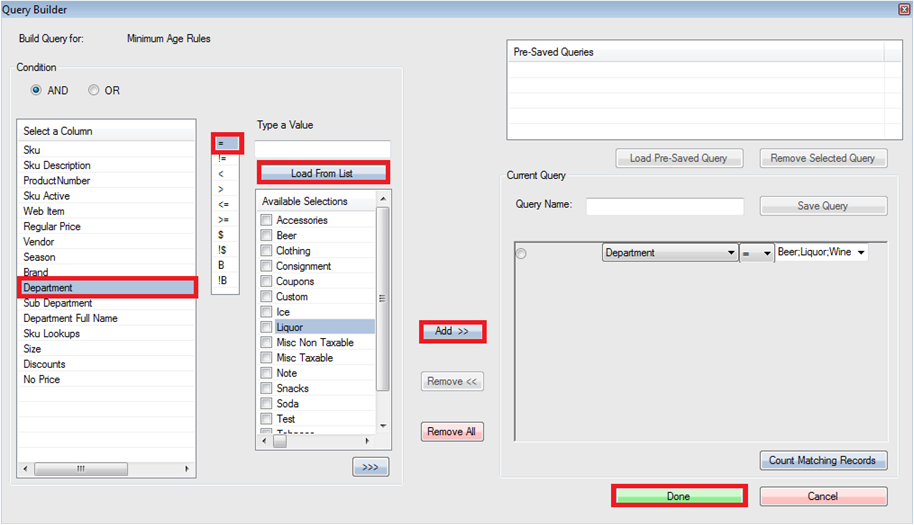Expand the Beer;Liquor;Wine value dropdown

point(861,253)
